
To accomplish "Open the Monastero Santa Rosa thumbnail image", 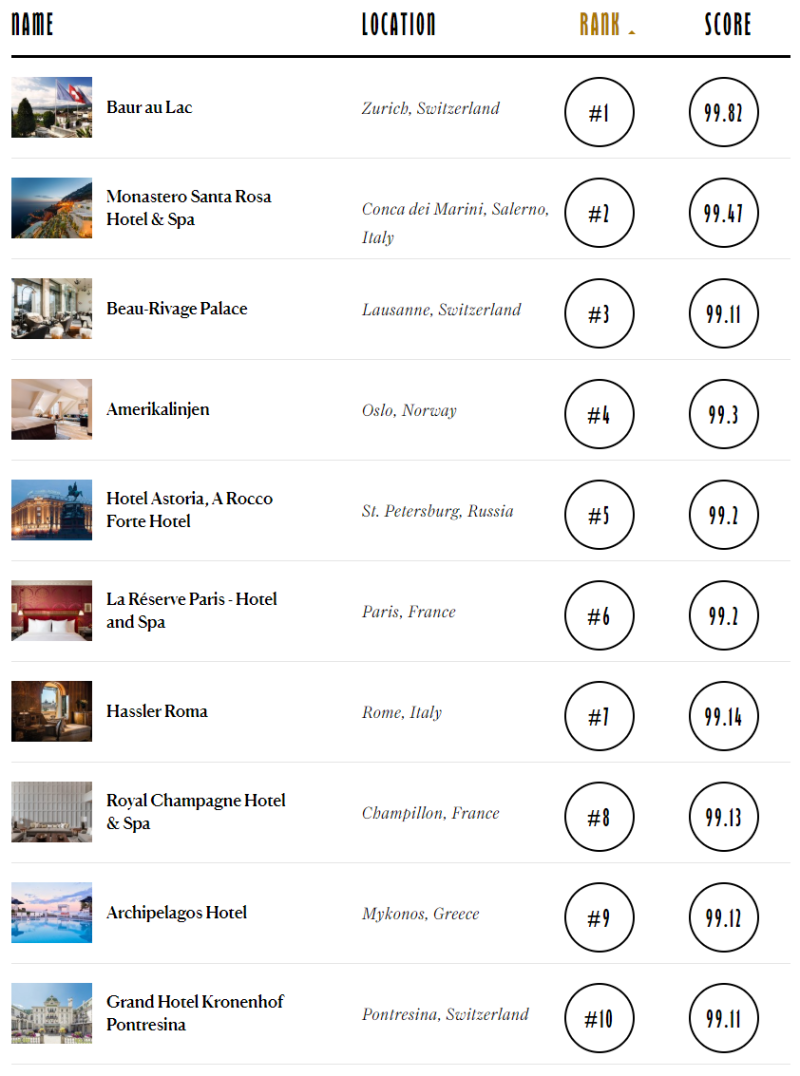I will [x=51, y=208].
